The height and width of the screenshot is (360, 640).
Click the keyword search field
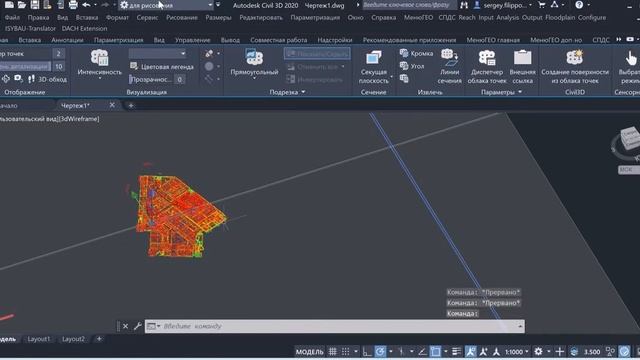pos(409,5)
